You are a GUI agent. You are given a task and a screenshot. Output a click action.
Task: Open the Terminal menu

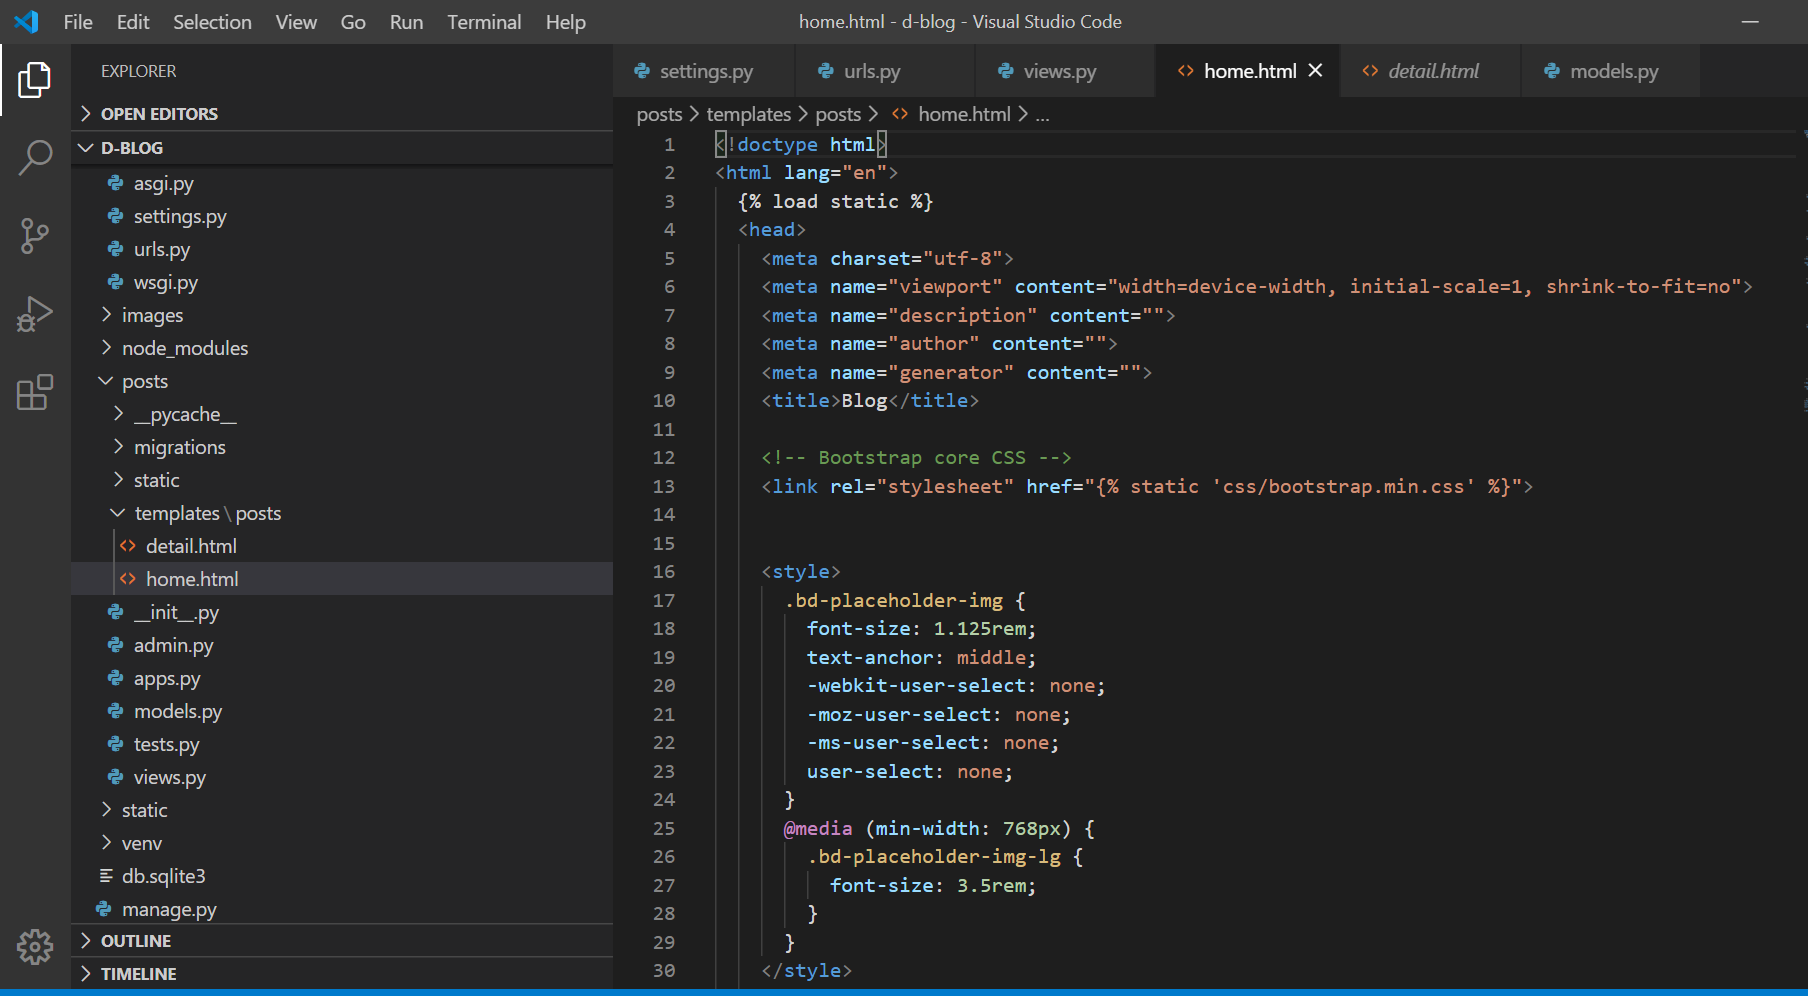tap(484, 22)
